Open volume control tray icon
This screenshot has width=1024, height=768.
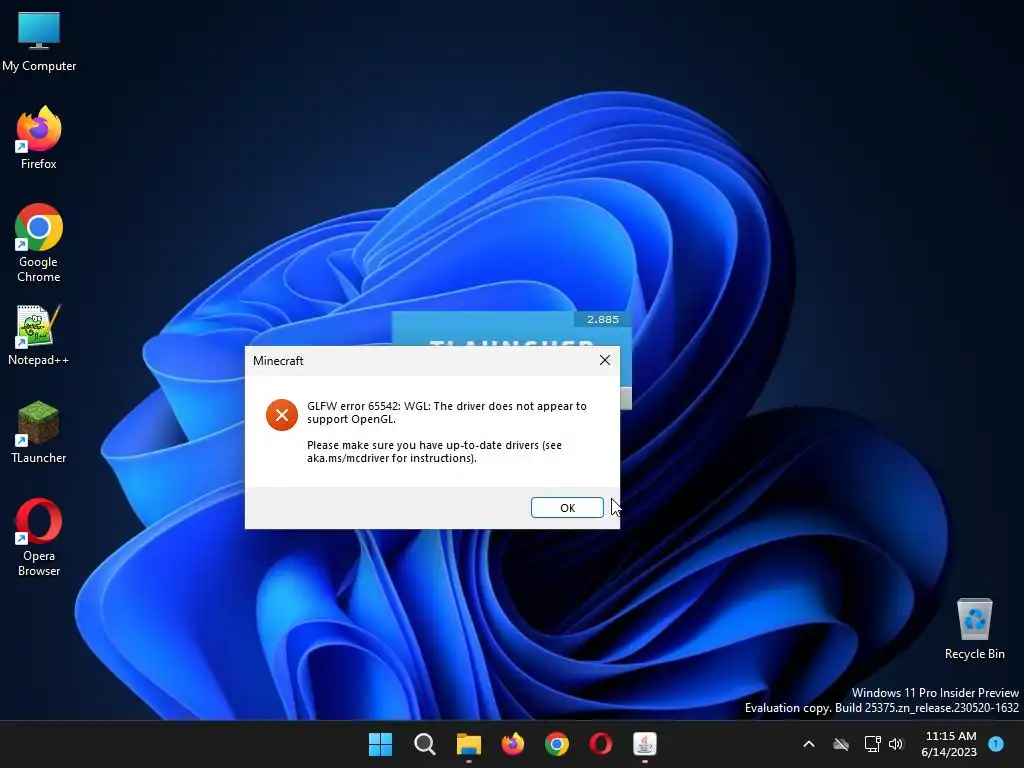click(x=896, y=744)
